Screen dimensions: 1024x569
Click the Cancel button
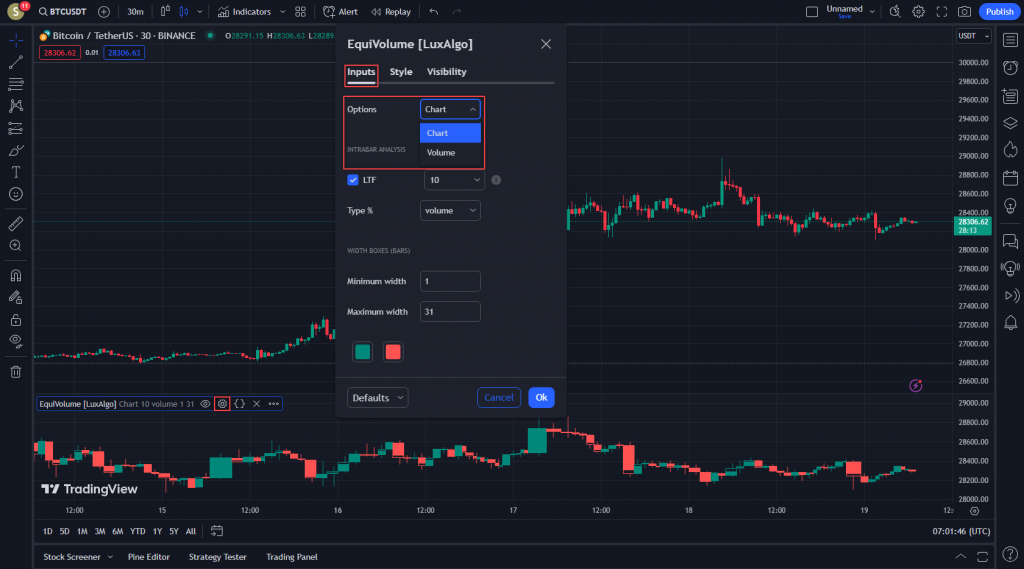(x=499, y=397)
